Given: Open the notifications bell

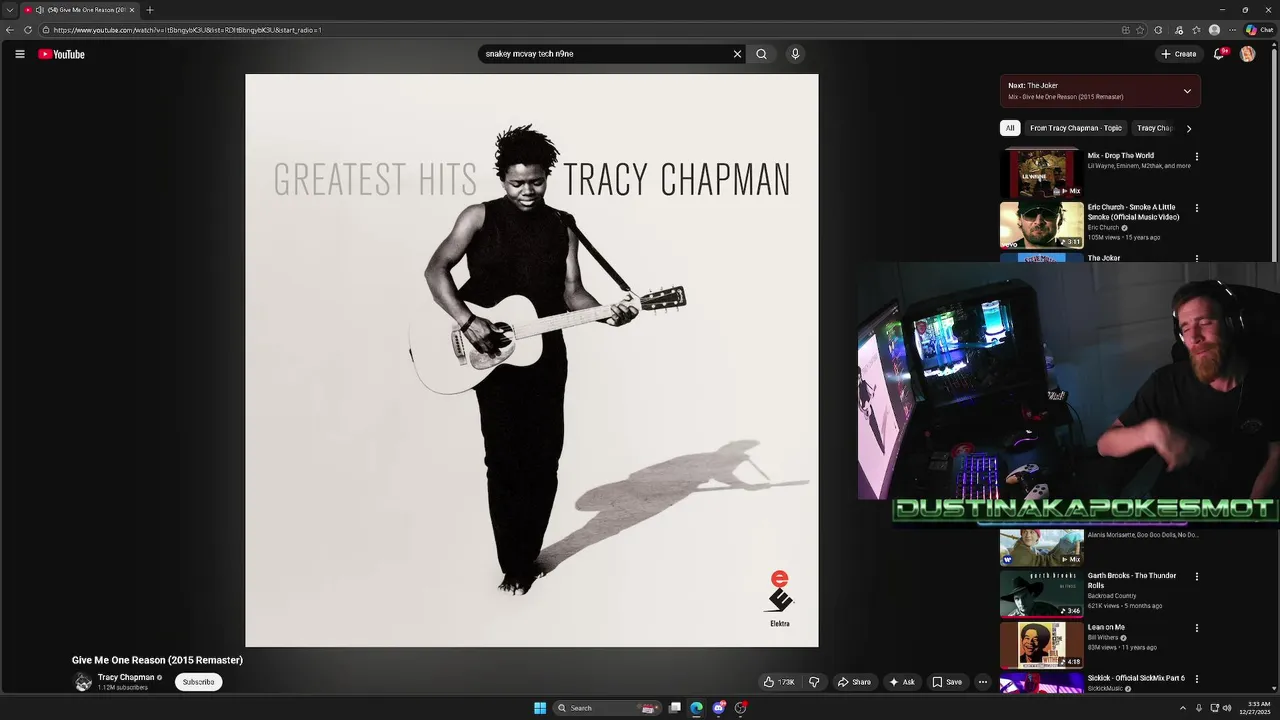Looking at the screenshot, I should pyautogui.click(x=1218, y=54).
